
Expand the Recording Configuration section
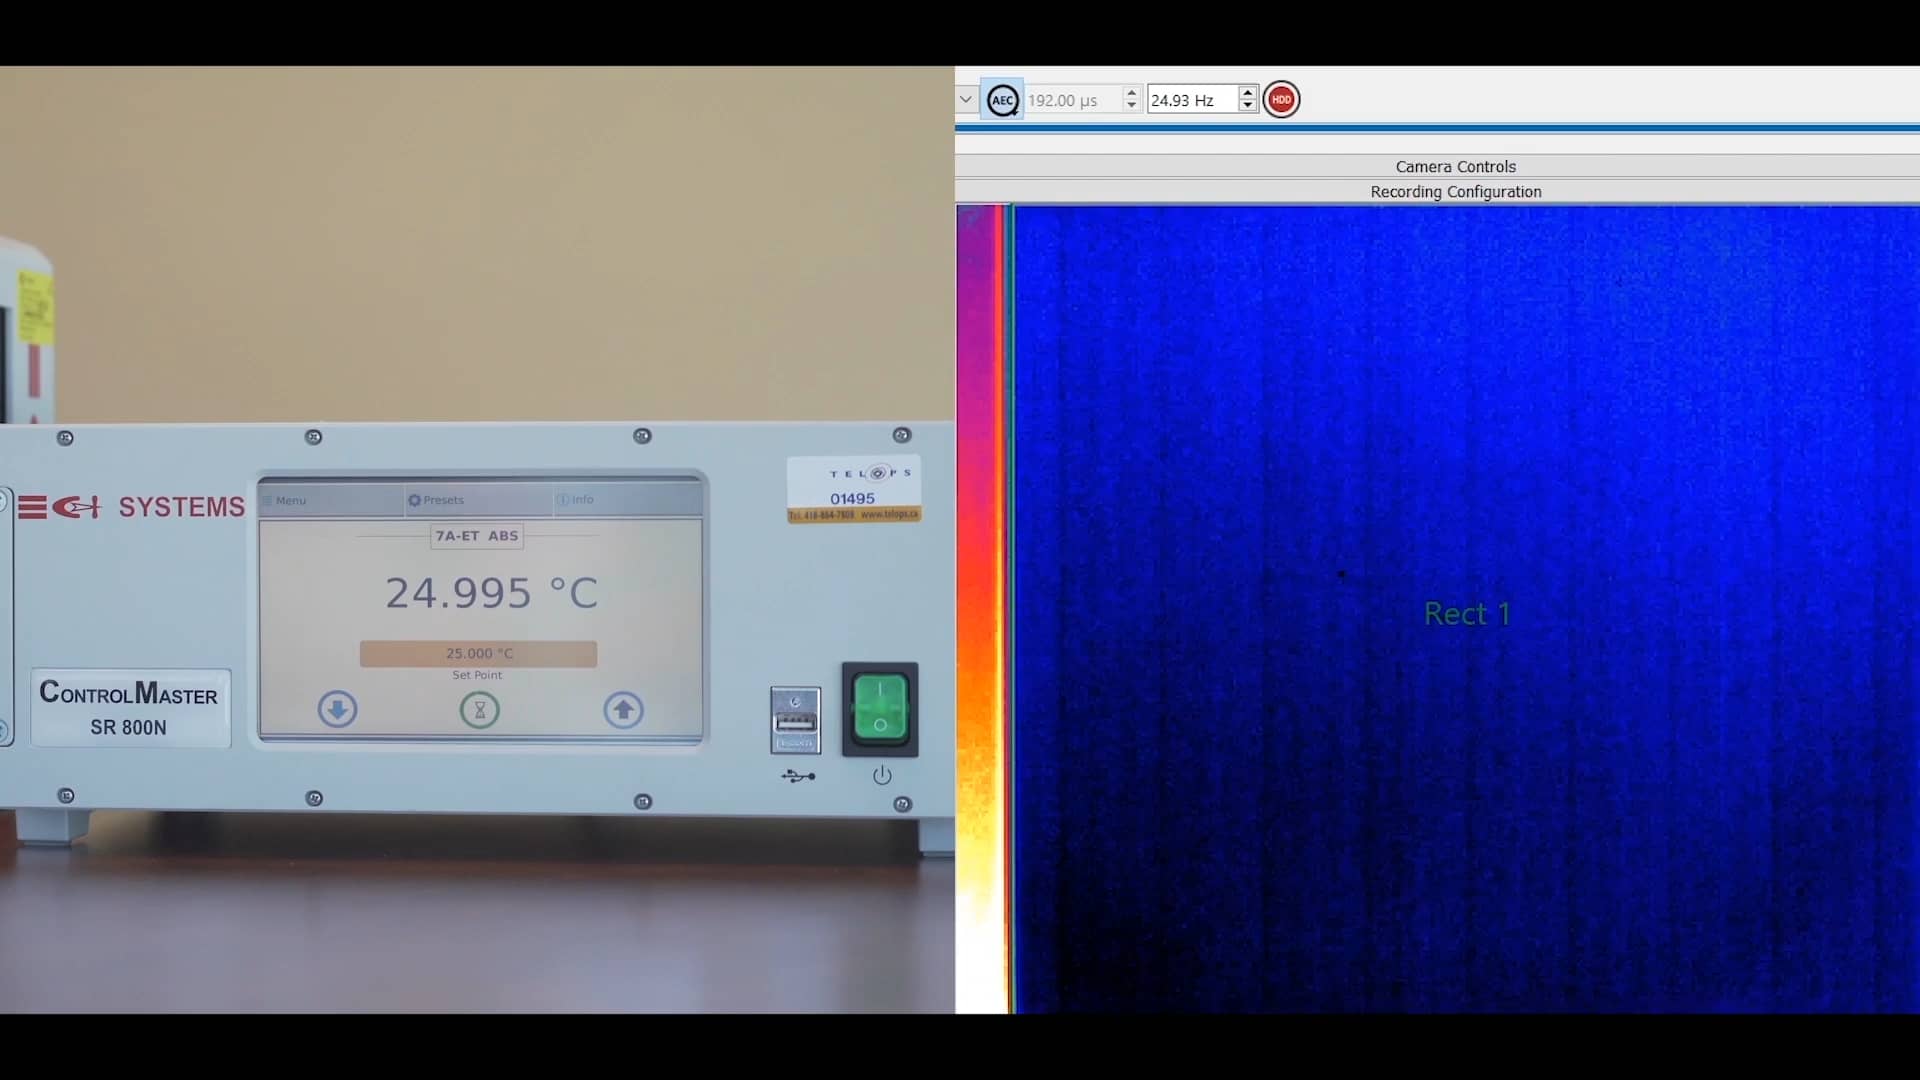(x=1455, y=191)
